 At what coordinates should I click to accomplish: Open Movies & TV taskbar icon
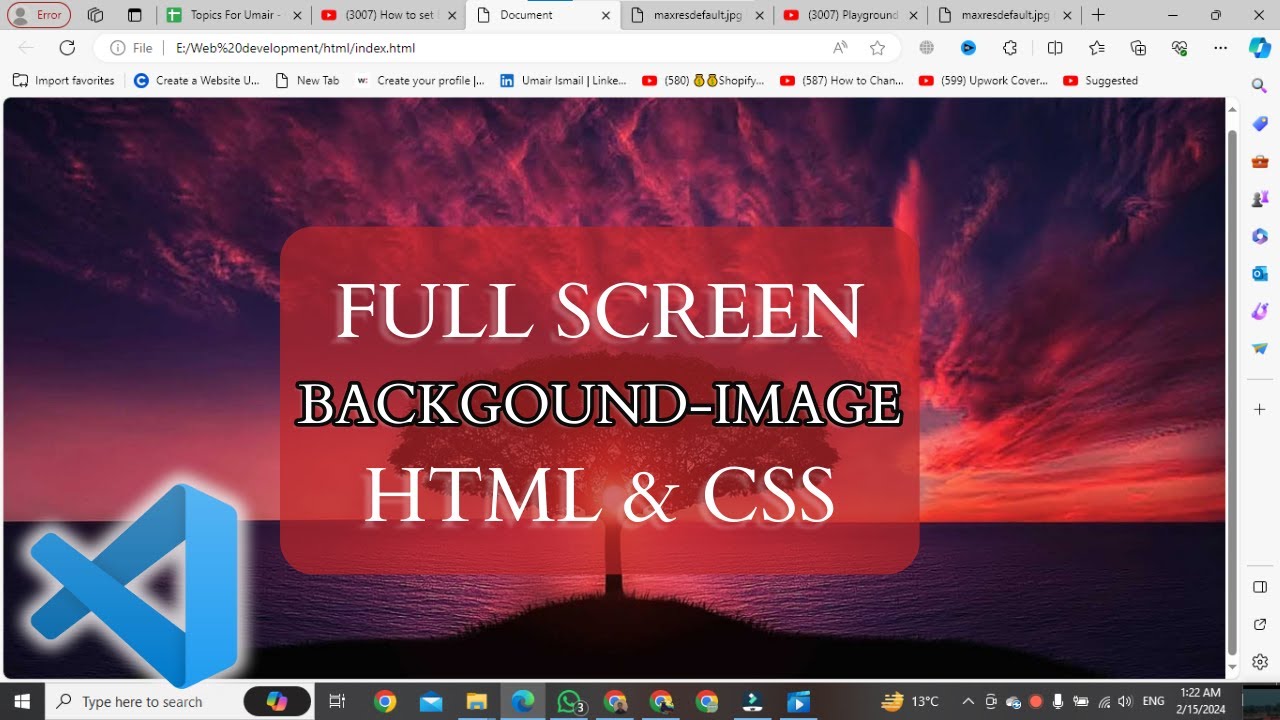coord(798,701)
